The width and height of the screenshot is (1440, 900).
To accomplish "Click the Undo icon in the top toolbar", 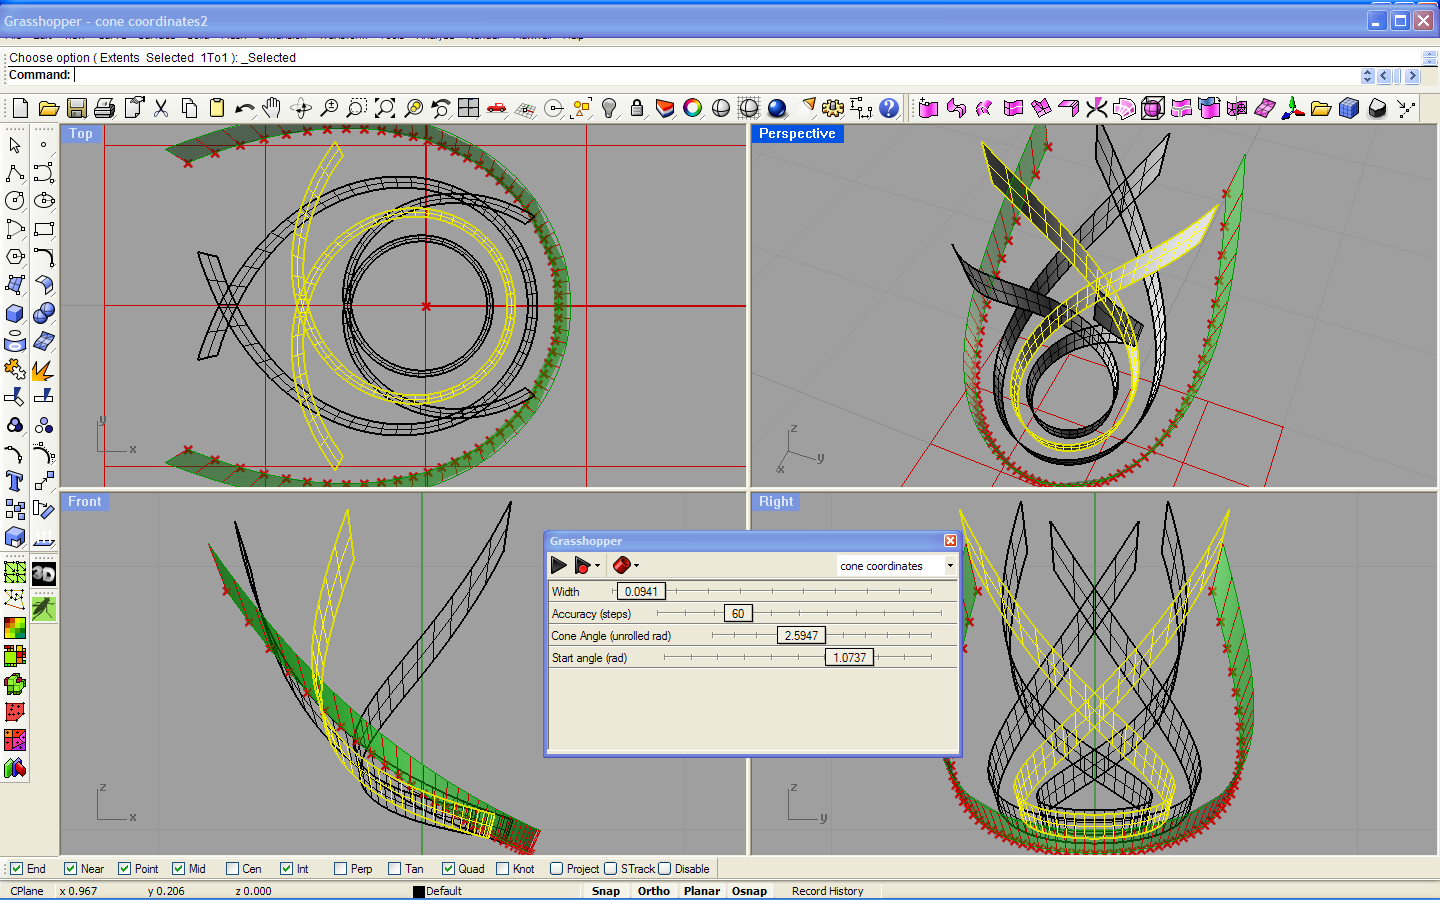I will click(x=246, y=108).
